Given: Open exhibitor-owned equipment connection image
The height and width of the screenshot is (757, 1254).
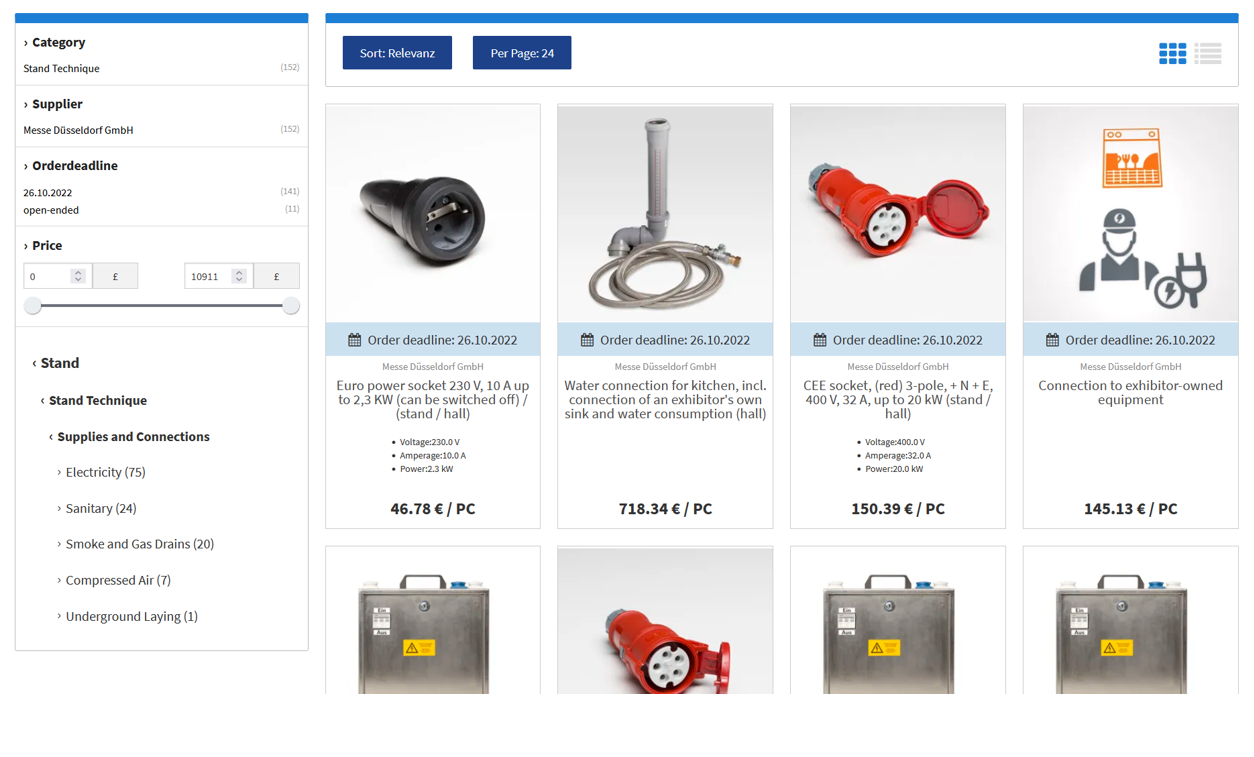Looking at the screenshot, I should point(1130,214).
